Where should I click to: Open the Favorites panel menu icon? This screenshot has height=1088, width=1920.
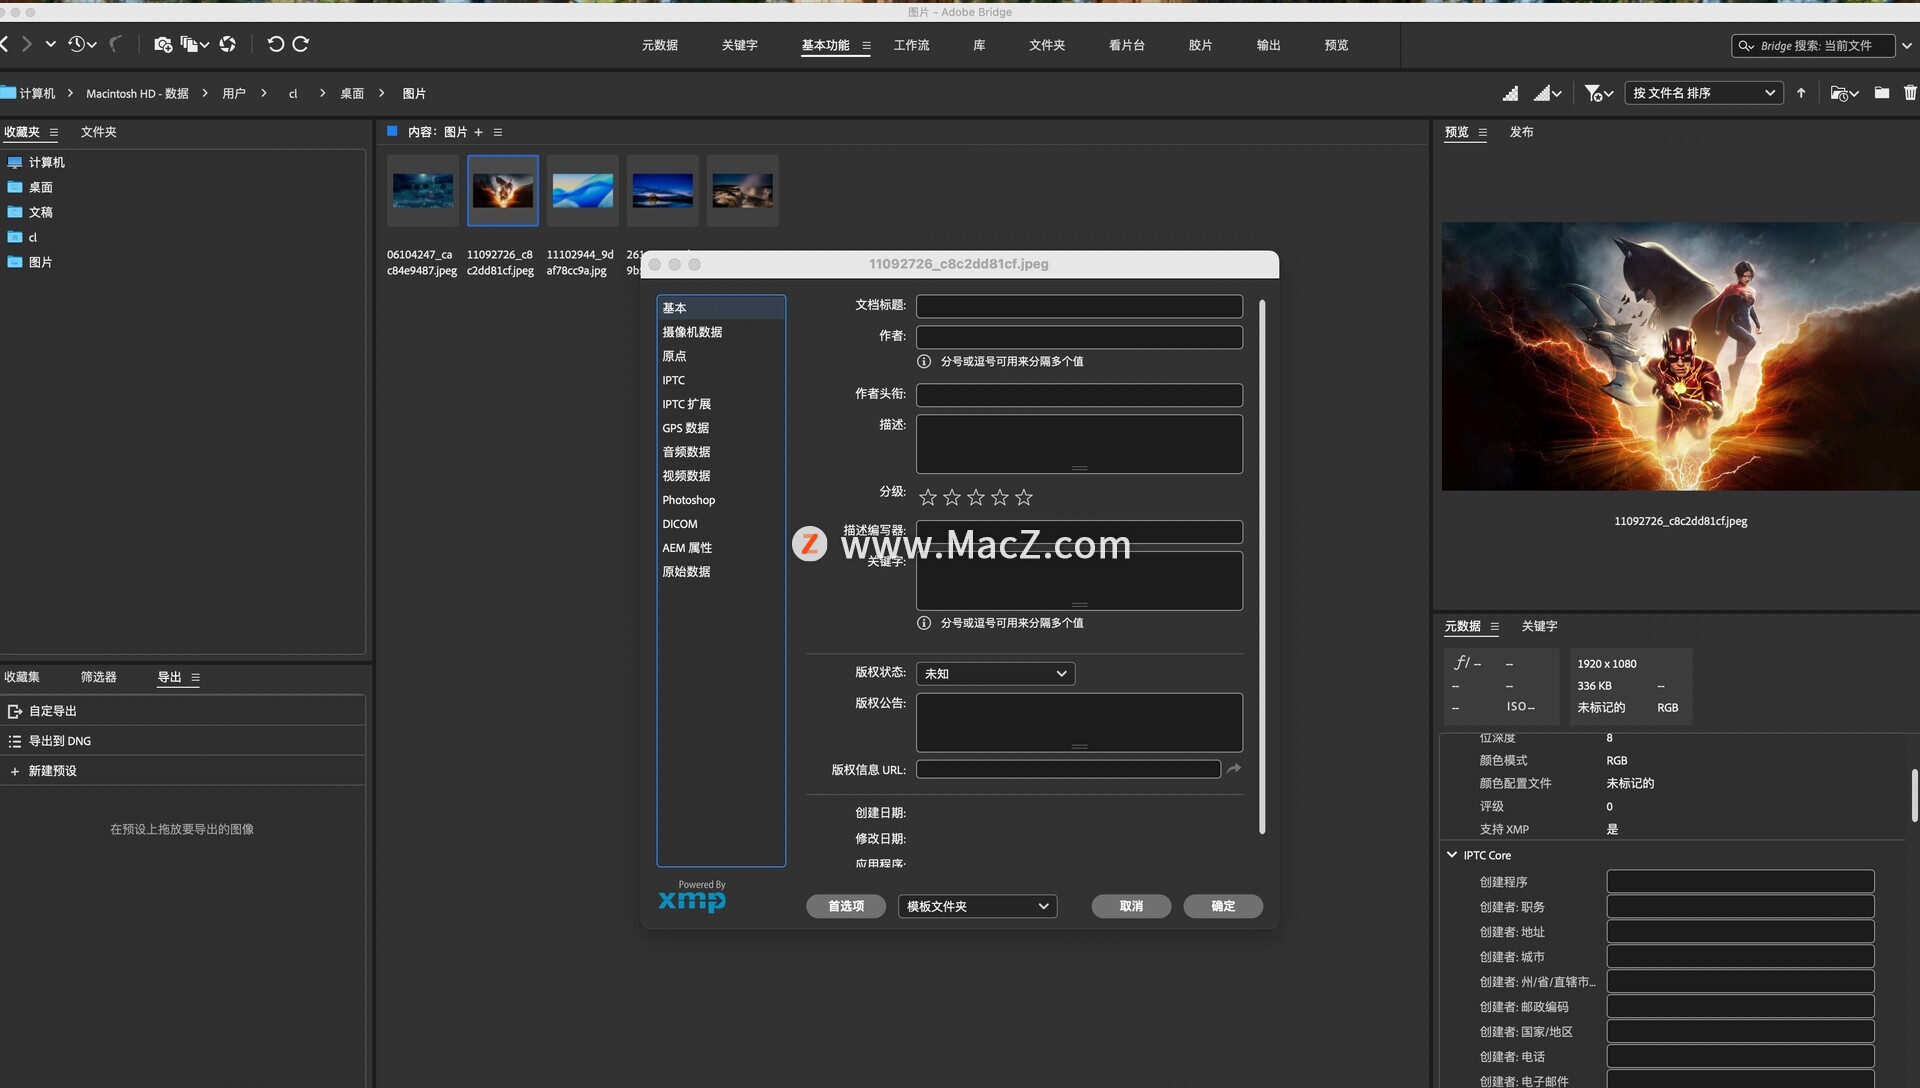pos(54,132)
